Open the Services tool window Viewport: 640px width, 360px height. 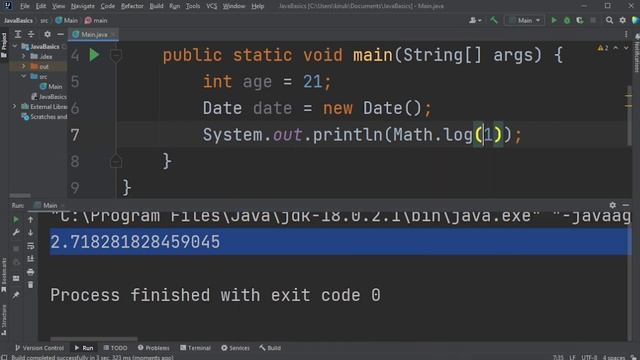point(236,348)
